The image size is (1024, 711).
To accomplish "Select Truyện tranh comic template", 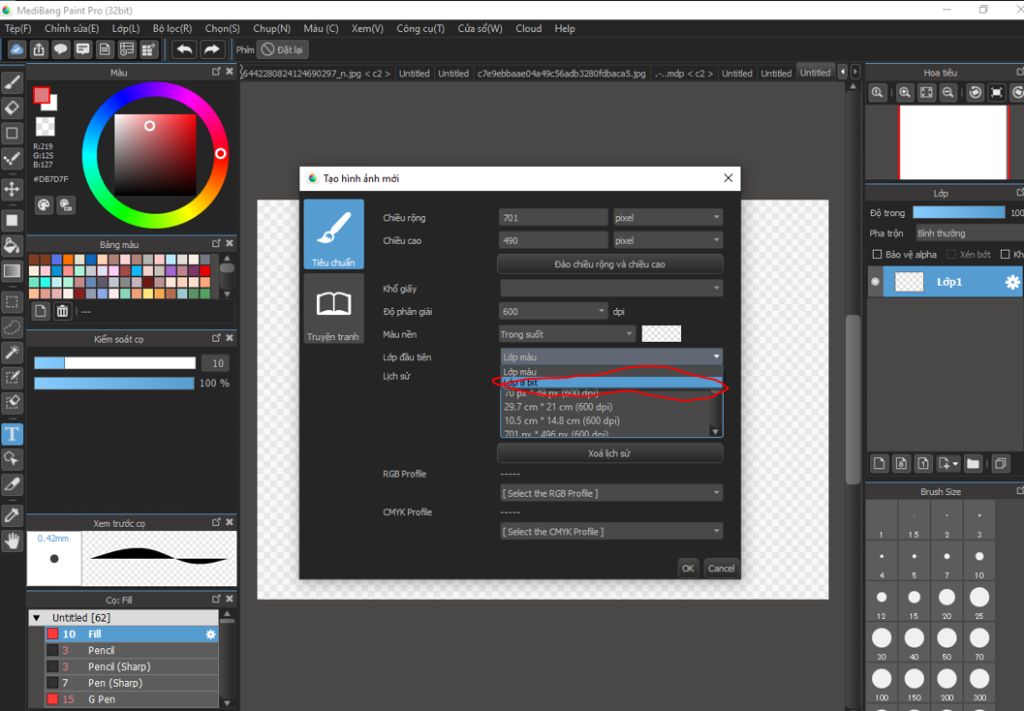I will [333, 308].
